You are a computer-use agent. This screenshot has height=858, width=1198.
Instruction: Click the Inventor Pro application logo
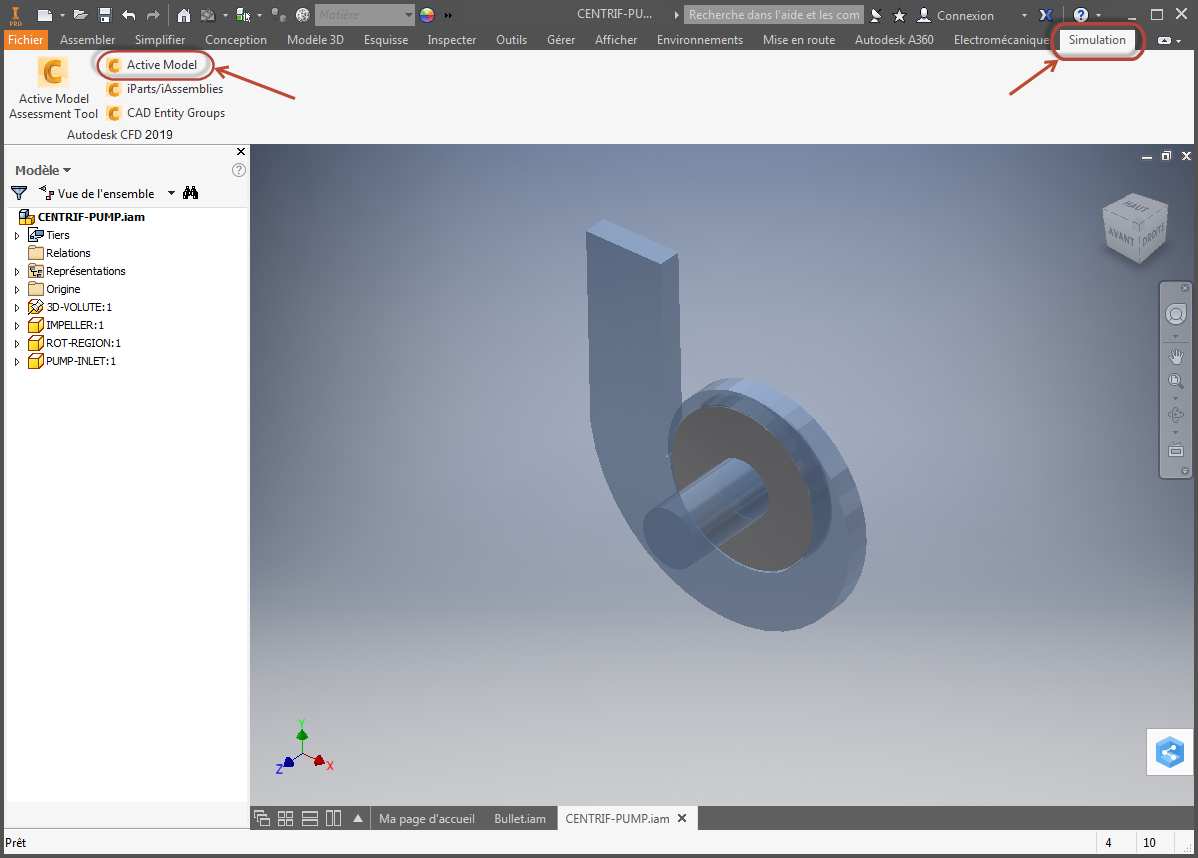15,15
